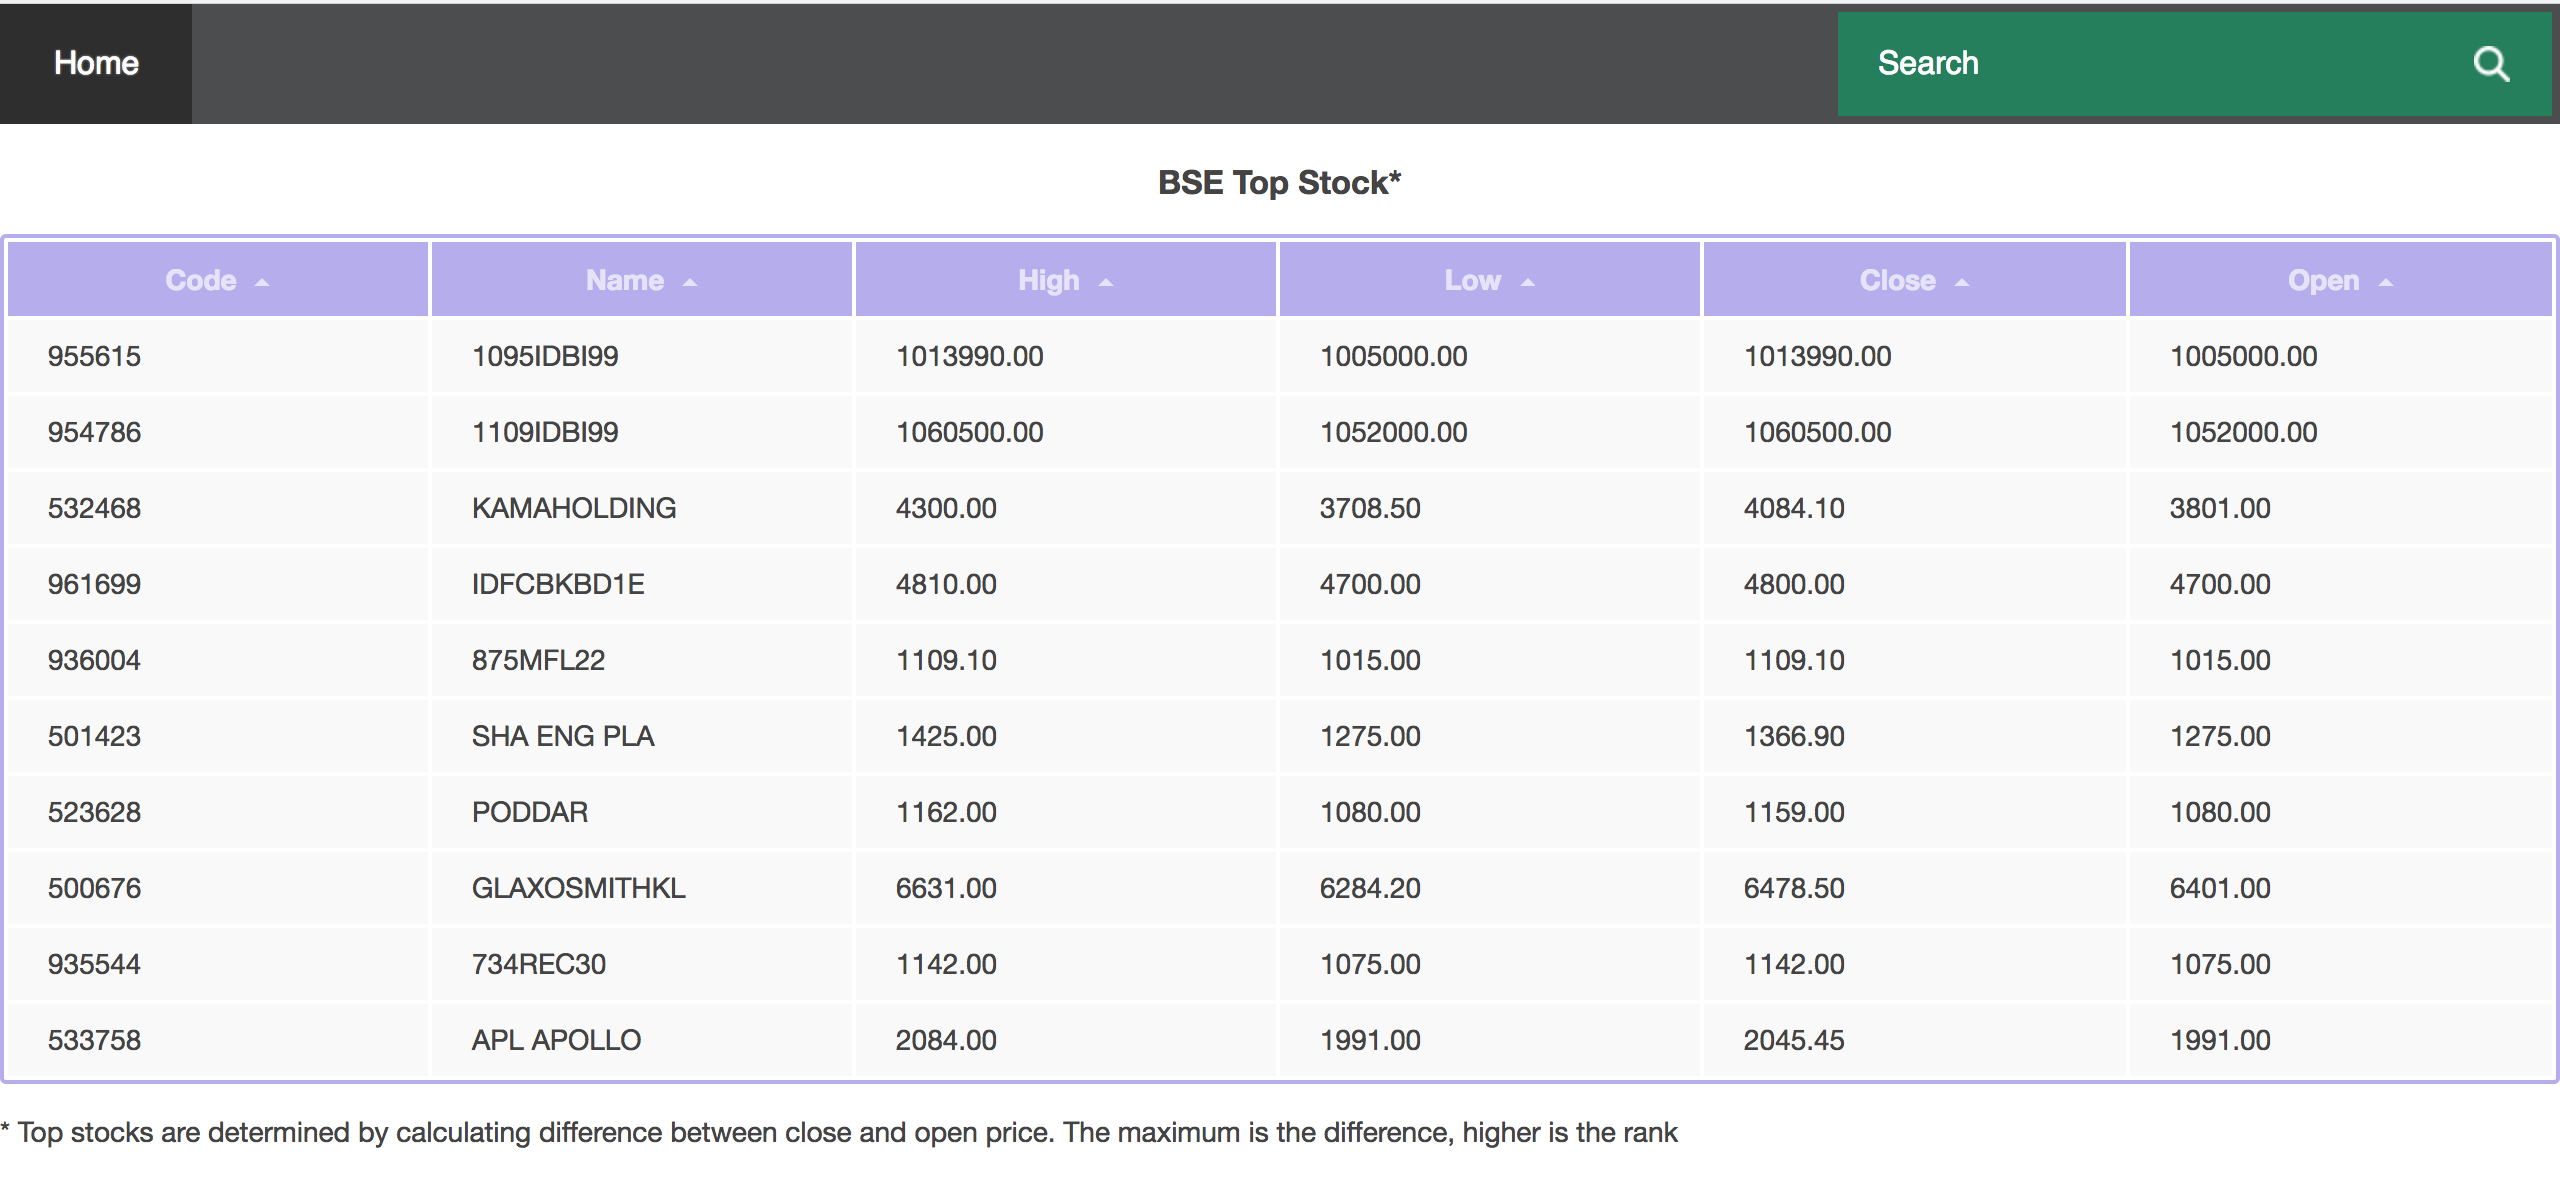
Task: Select KAMAHOLDING close value 4084.10
Action: 1794,508
